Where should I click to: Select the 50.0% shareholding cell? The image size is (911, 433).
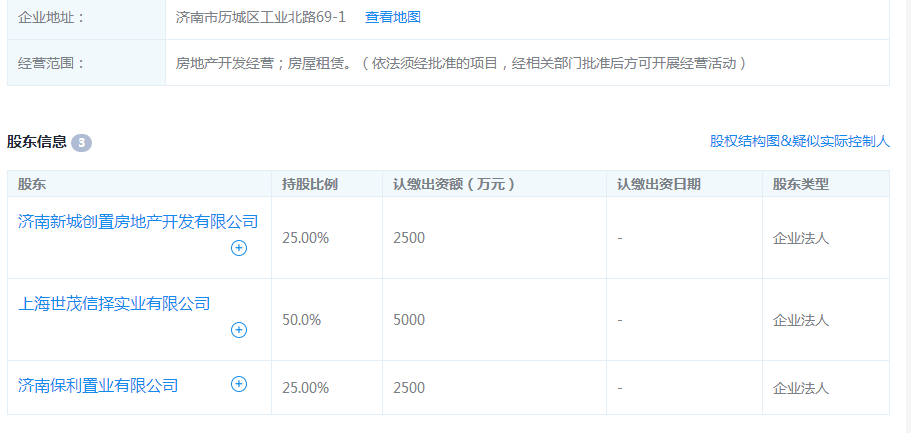click(x=302, y=320)
